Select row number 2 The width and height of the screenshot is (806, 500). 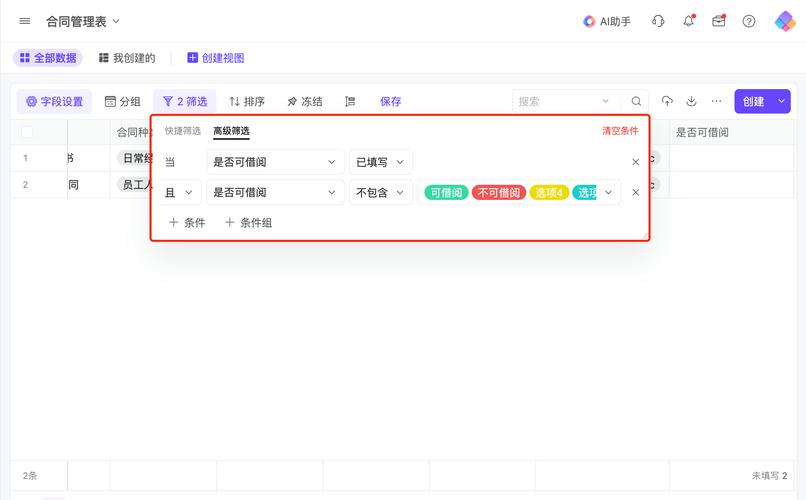tap(25, 184)
